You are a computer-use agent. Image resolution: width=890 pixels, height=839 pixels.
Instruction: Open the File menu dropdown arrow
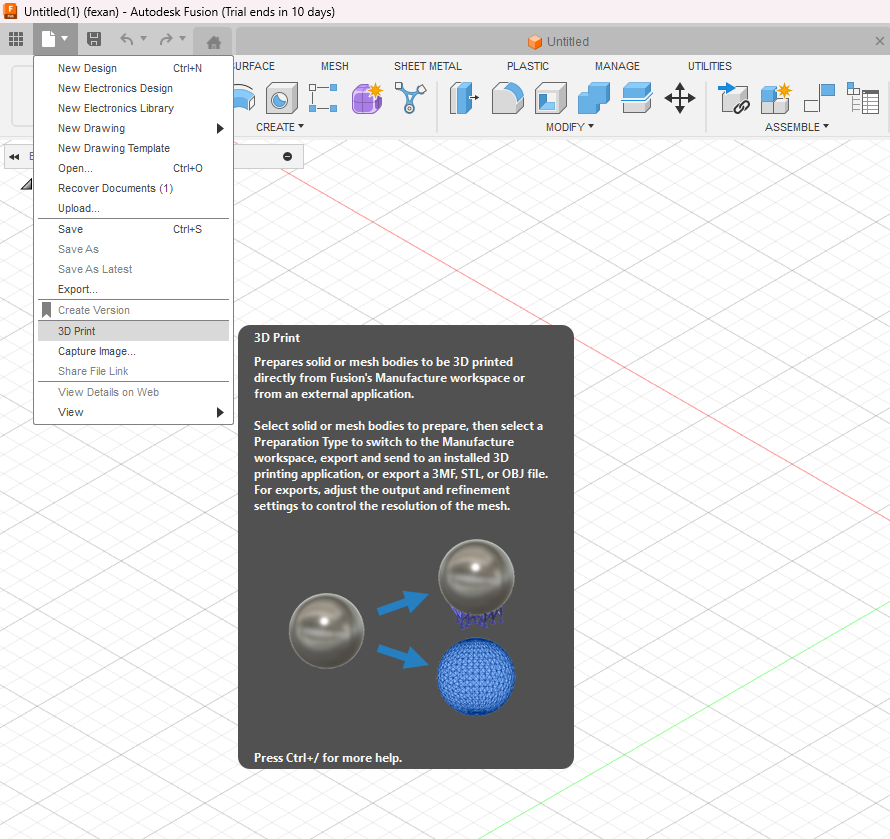(65, 39)
